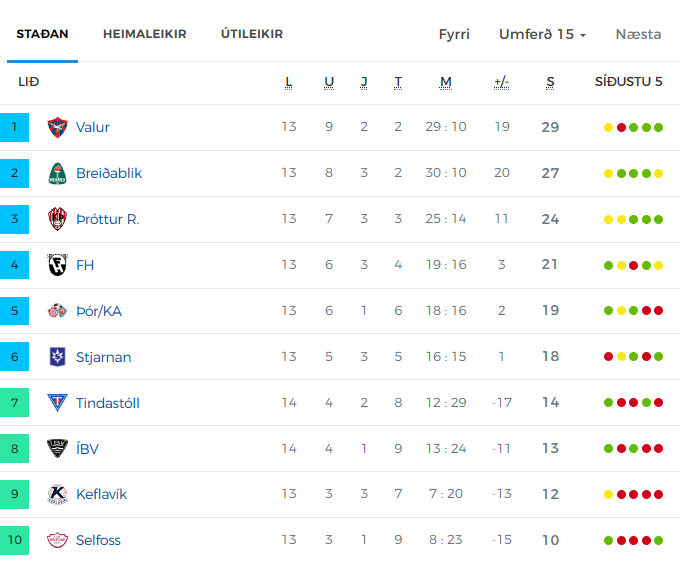This screenshot has width=682, height=567.
Task: Click the Tindastóll club crest
Action: point(57,403)
